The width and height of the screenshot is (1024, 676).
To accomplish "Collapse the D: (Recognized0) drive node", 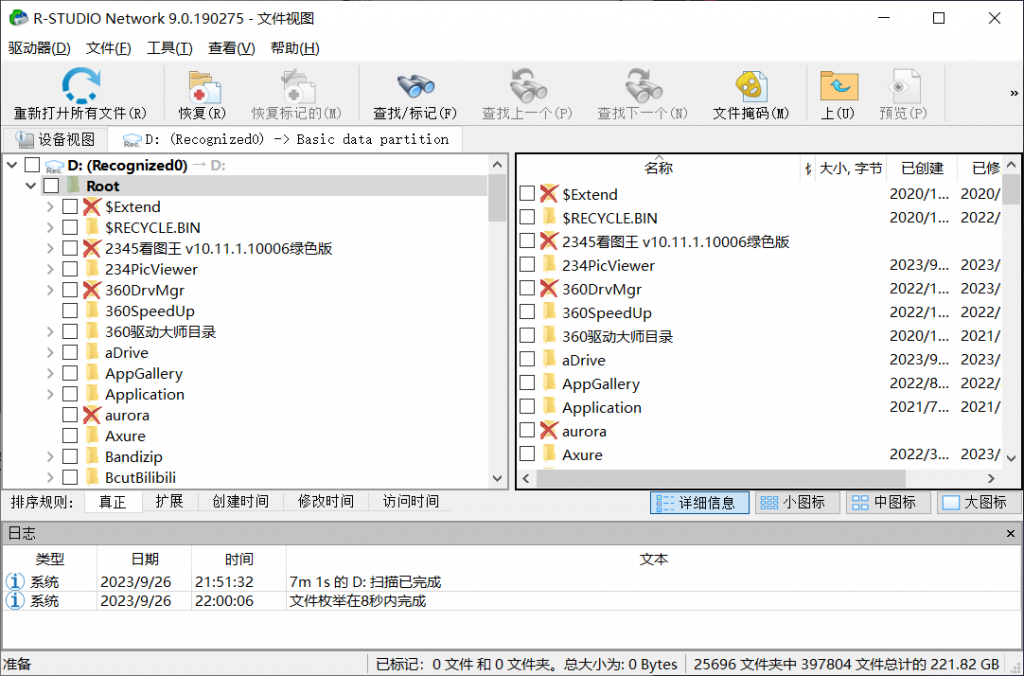I will (12, 165).
